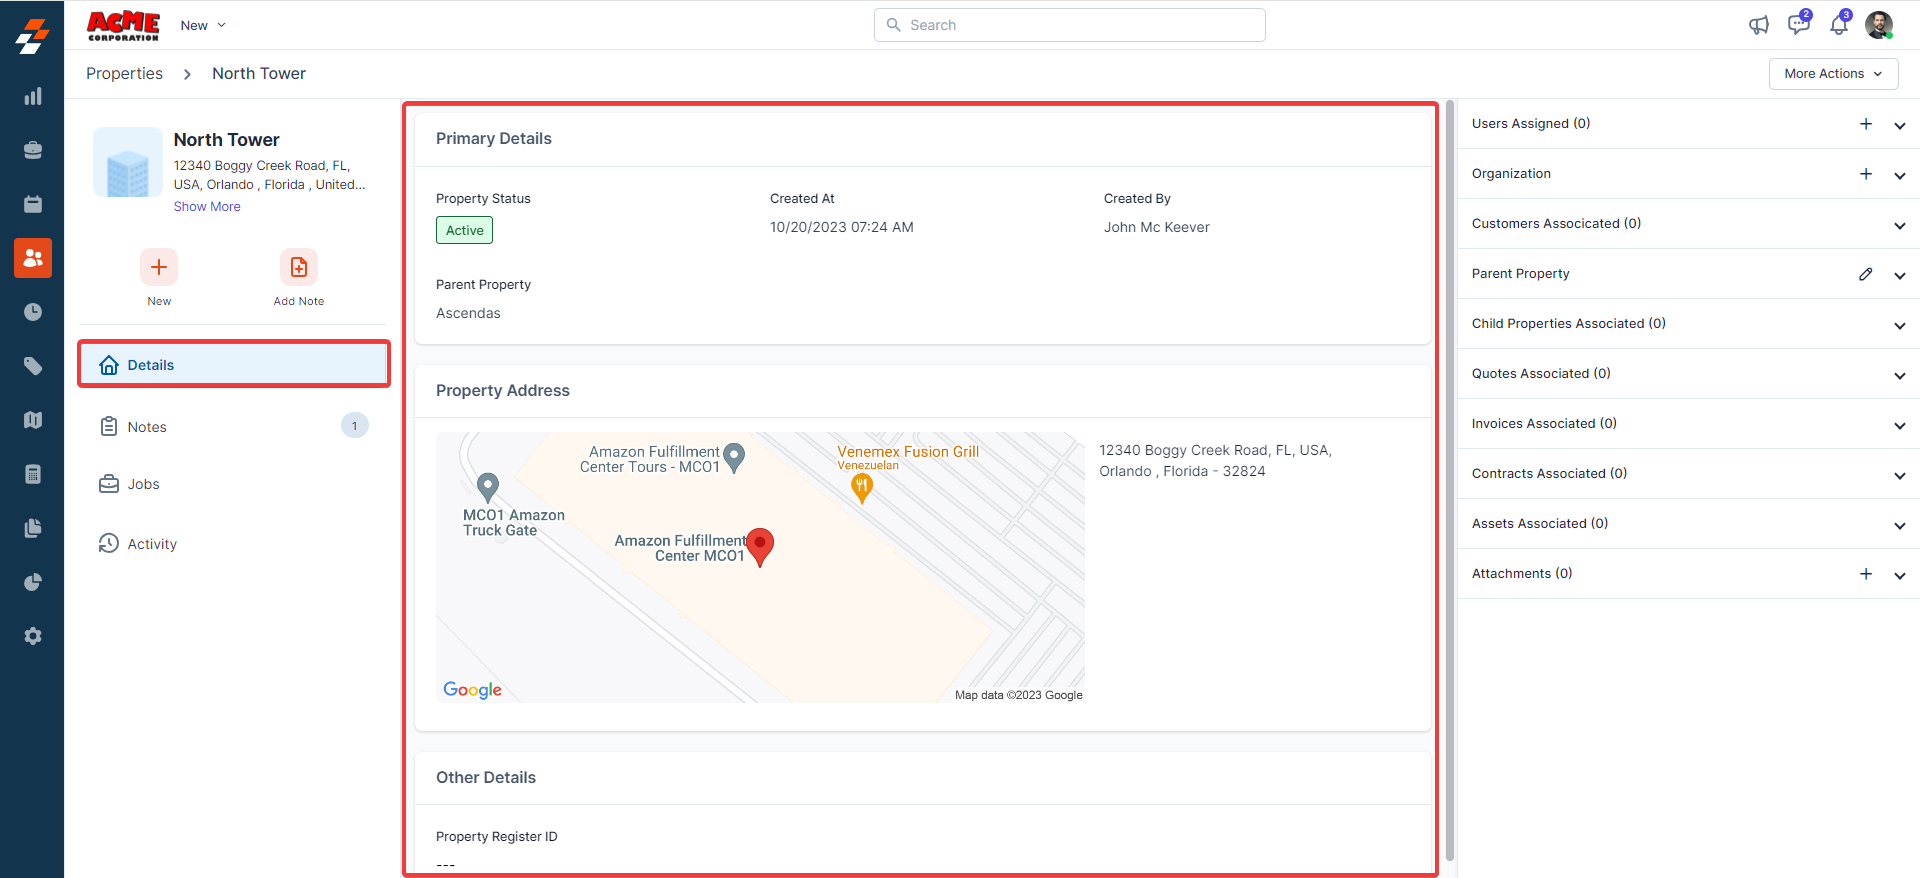Open the New dropdown in header
This screenshot has width=1920, height=878.
[x=203, y=25]
